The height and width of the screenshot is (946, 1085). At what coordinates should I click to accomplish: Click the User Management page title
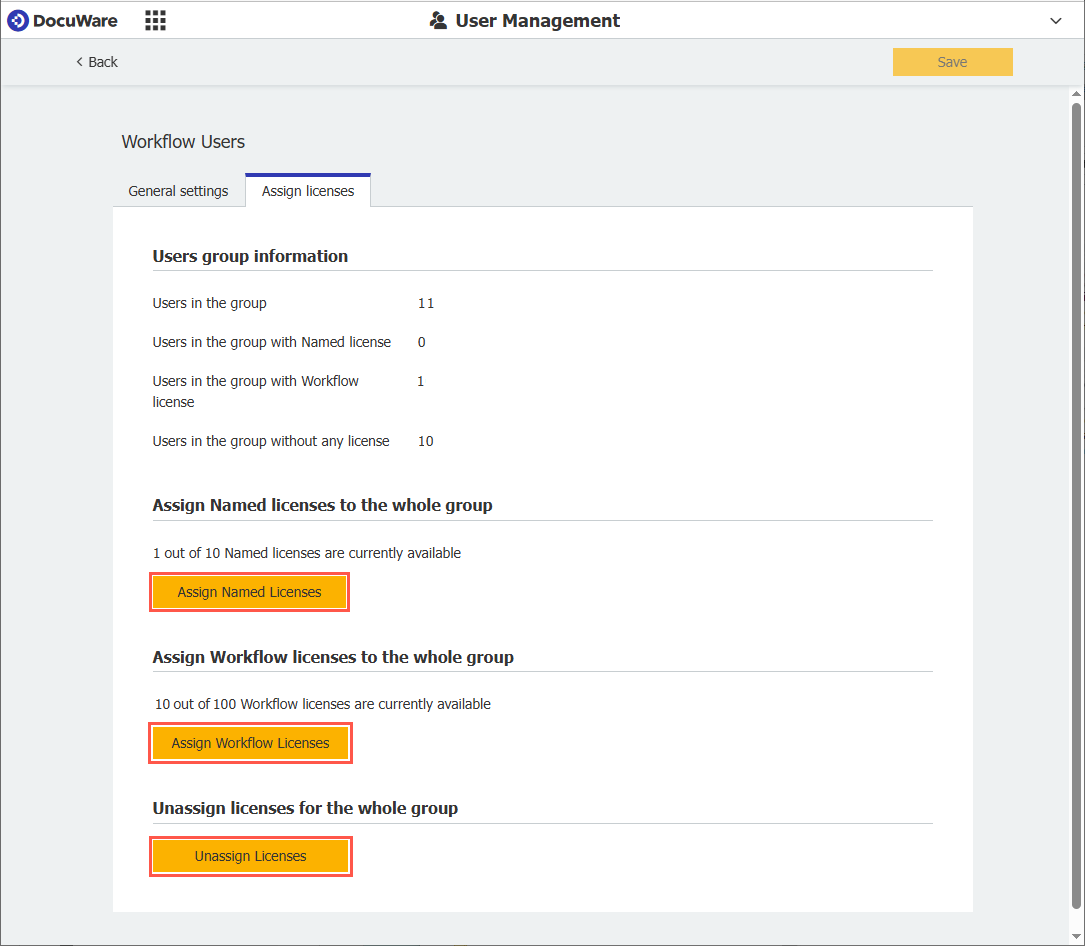click(x=537, y=21)
